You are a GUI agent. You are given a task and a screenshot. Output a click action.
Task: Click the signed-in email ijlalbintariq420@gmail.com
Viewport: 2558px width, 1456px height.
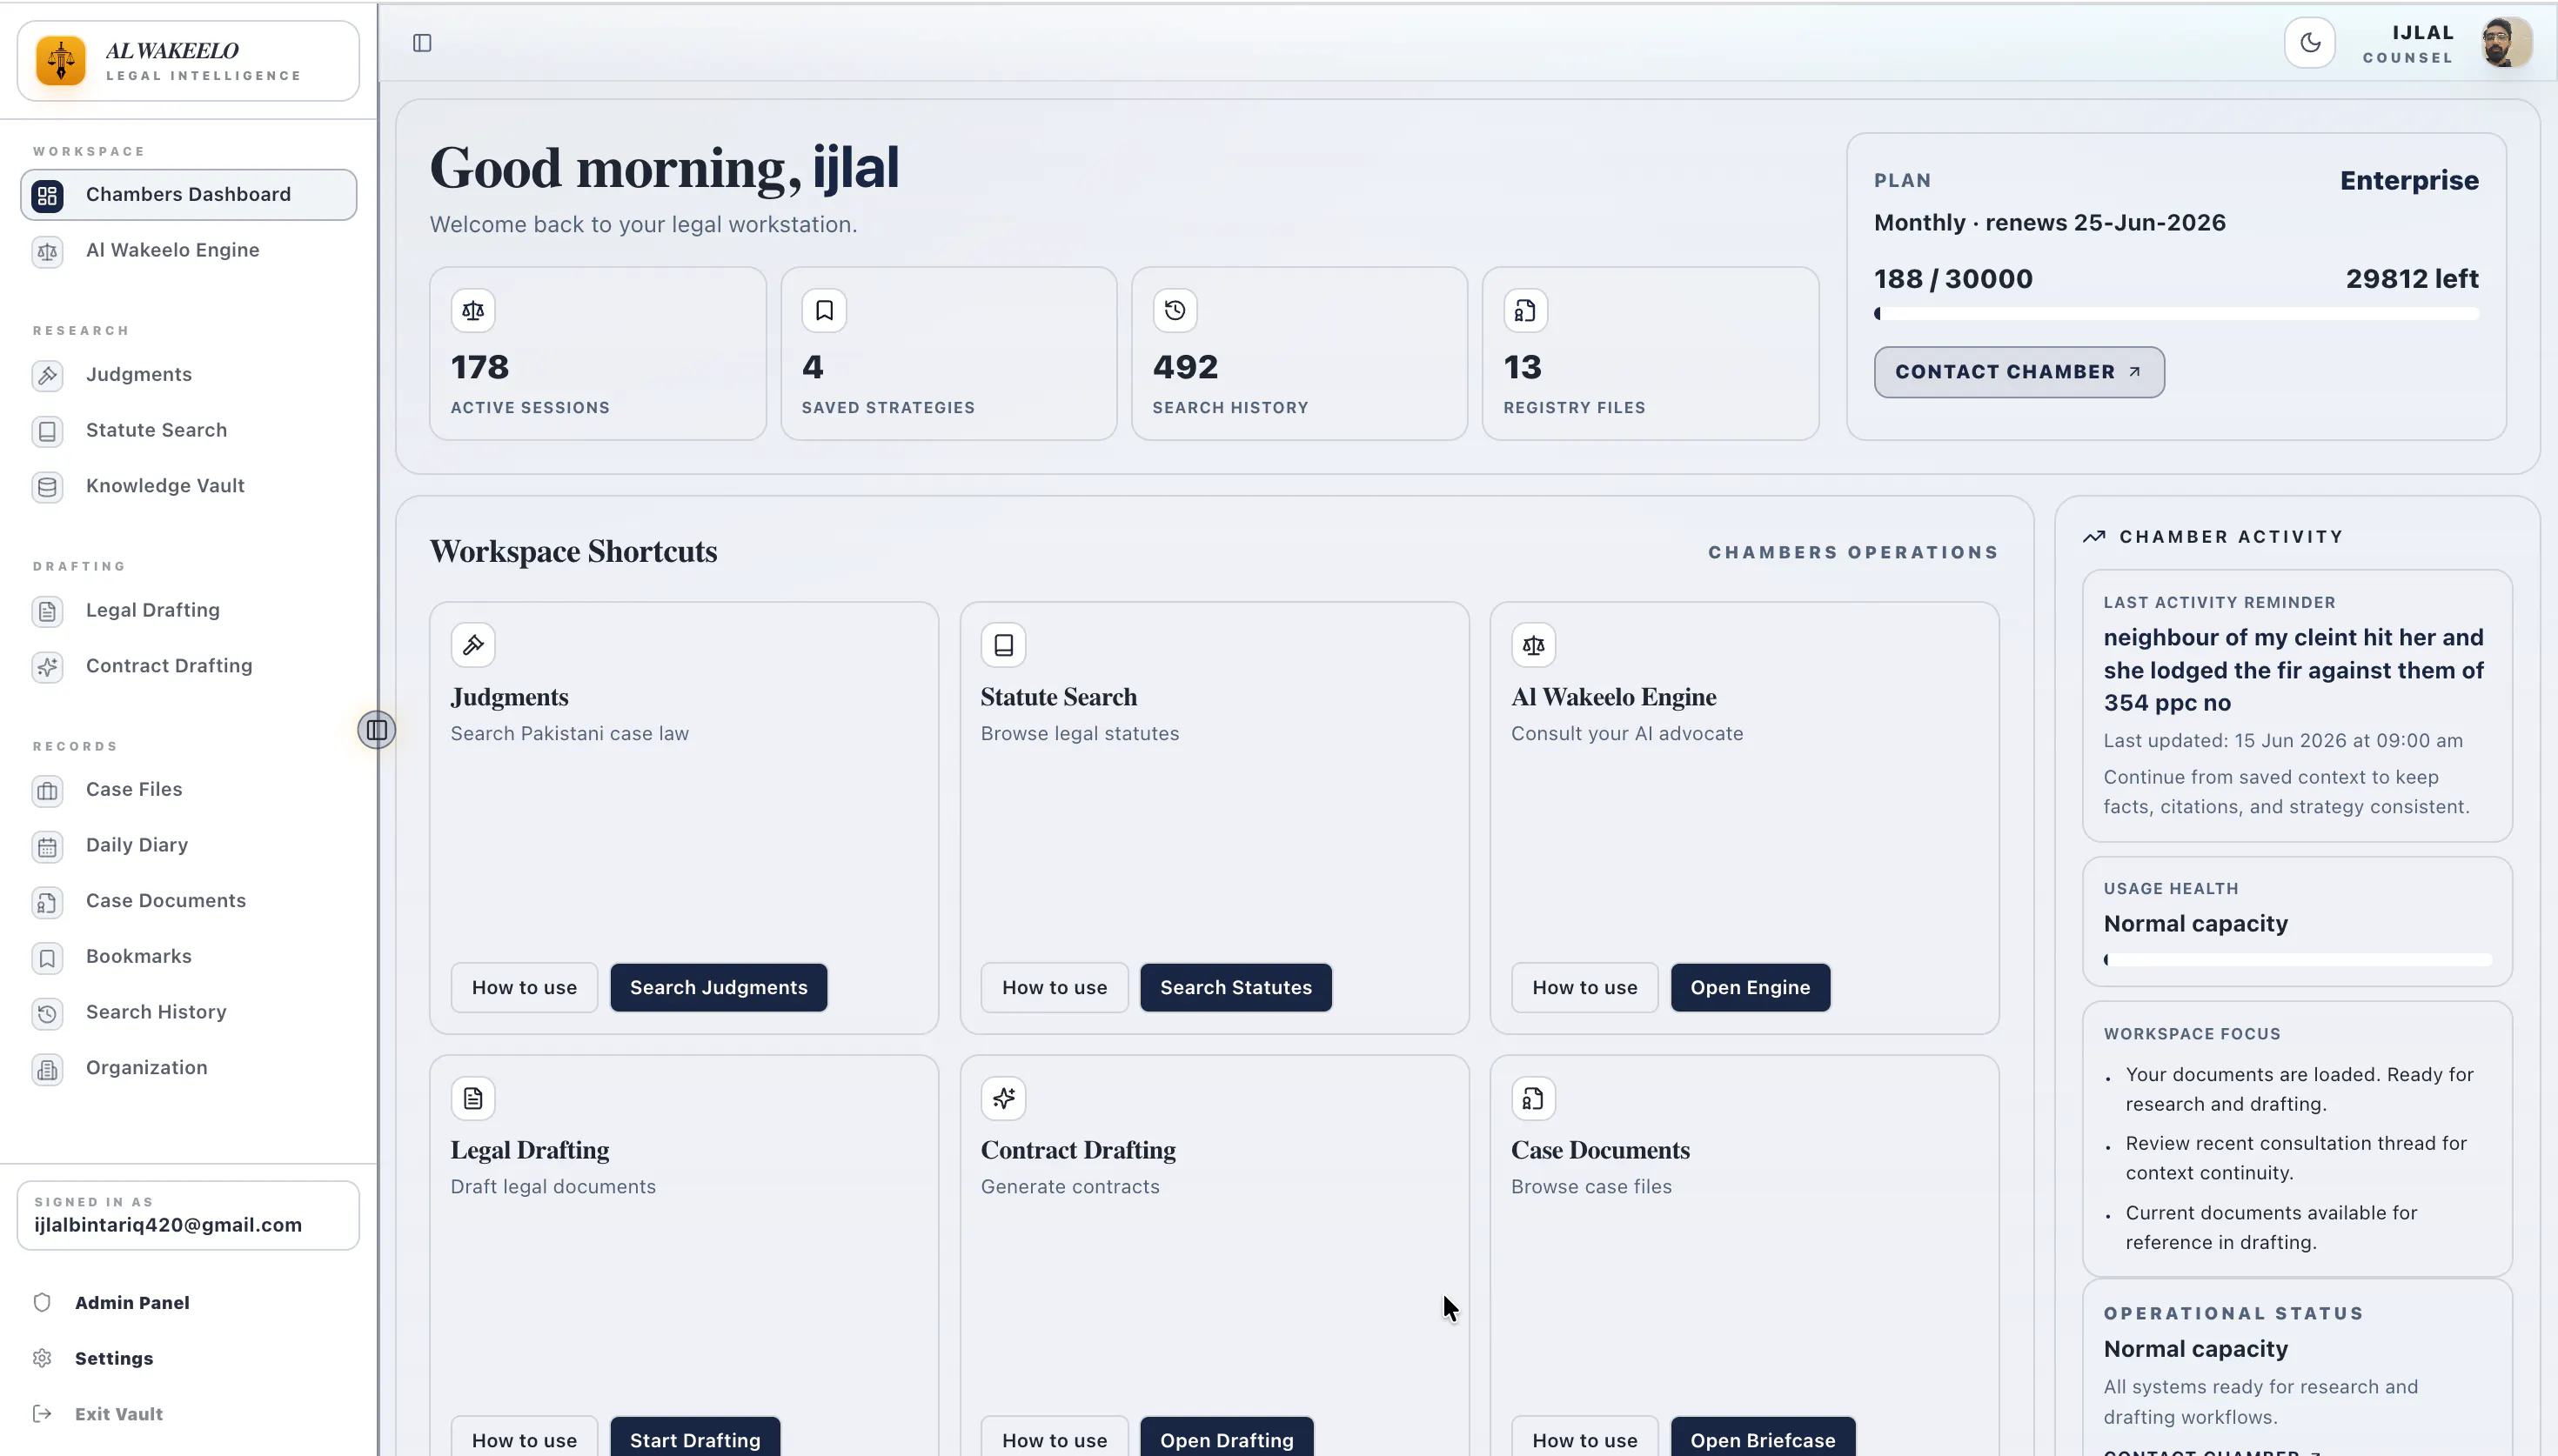pyautogui.click(x=168, y=1225)
